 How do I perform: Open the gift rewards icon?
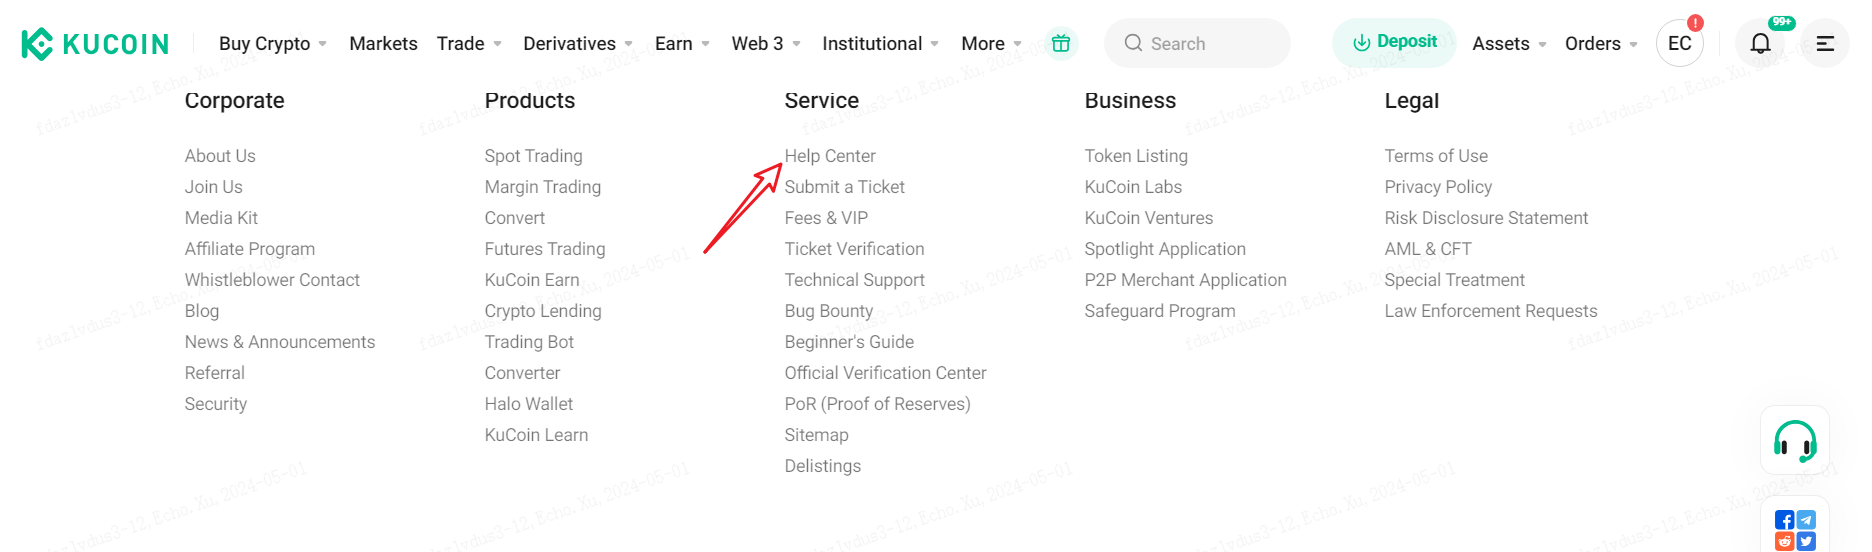pyautogui.click(x=1061, y=43)
